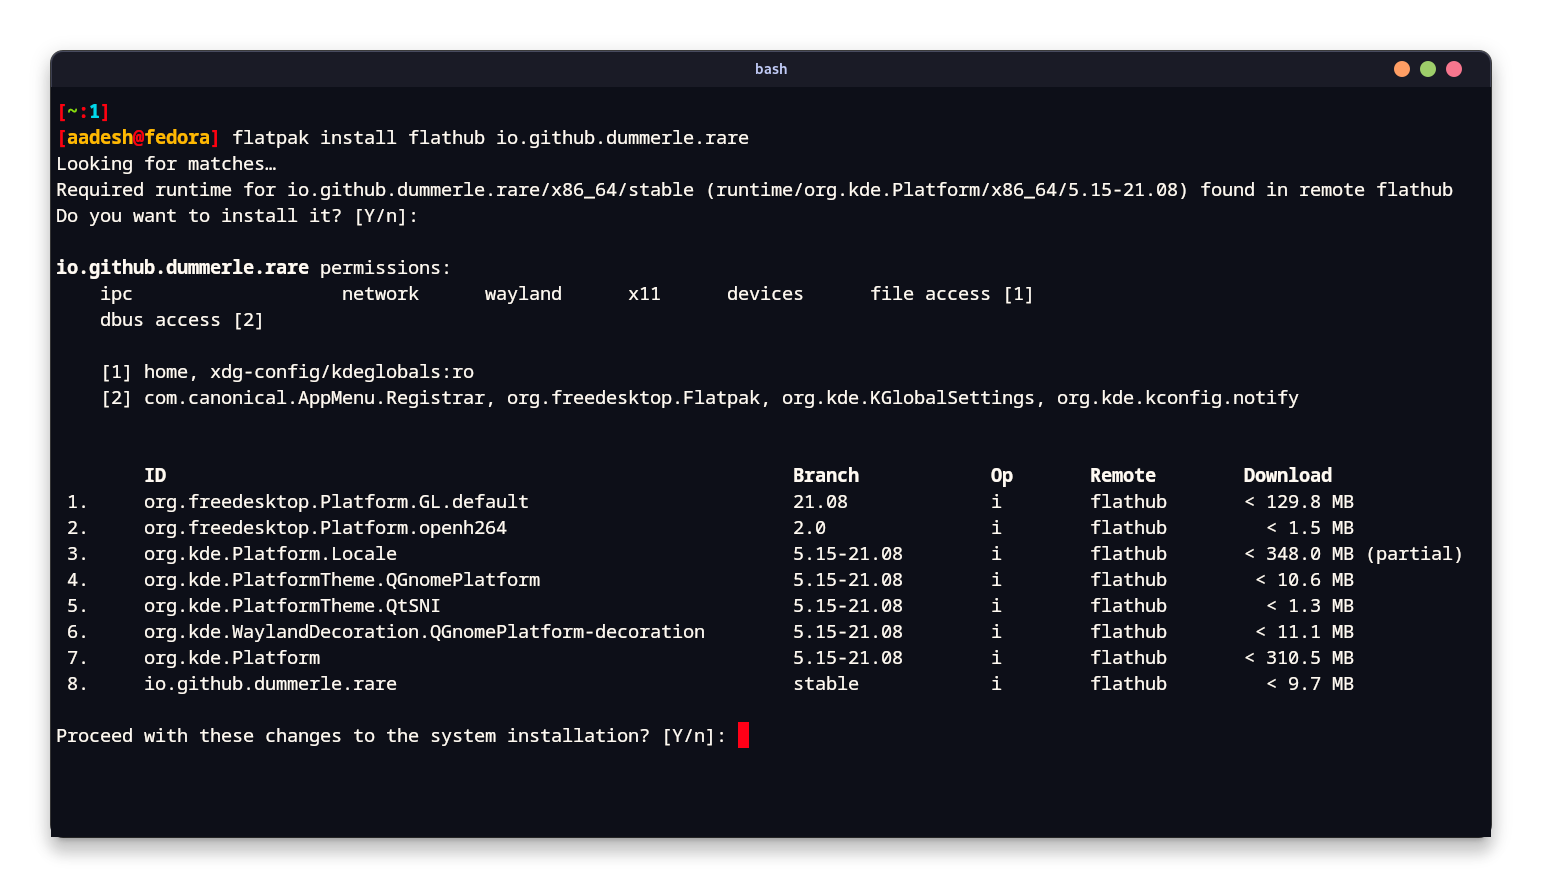Image resolution: width=1542 pixels, height=888 pixels.
Task: Click the file access [1] permission
Action: point(951,293)
